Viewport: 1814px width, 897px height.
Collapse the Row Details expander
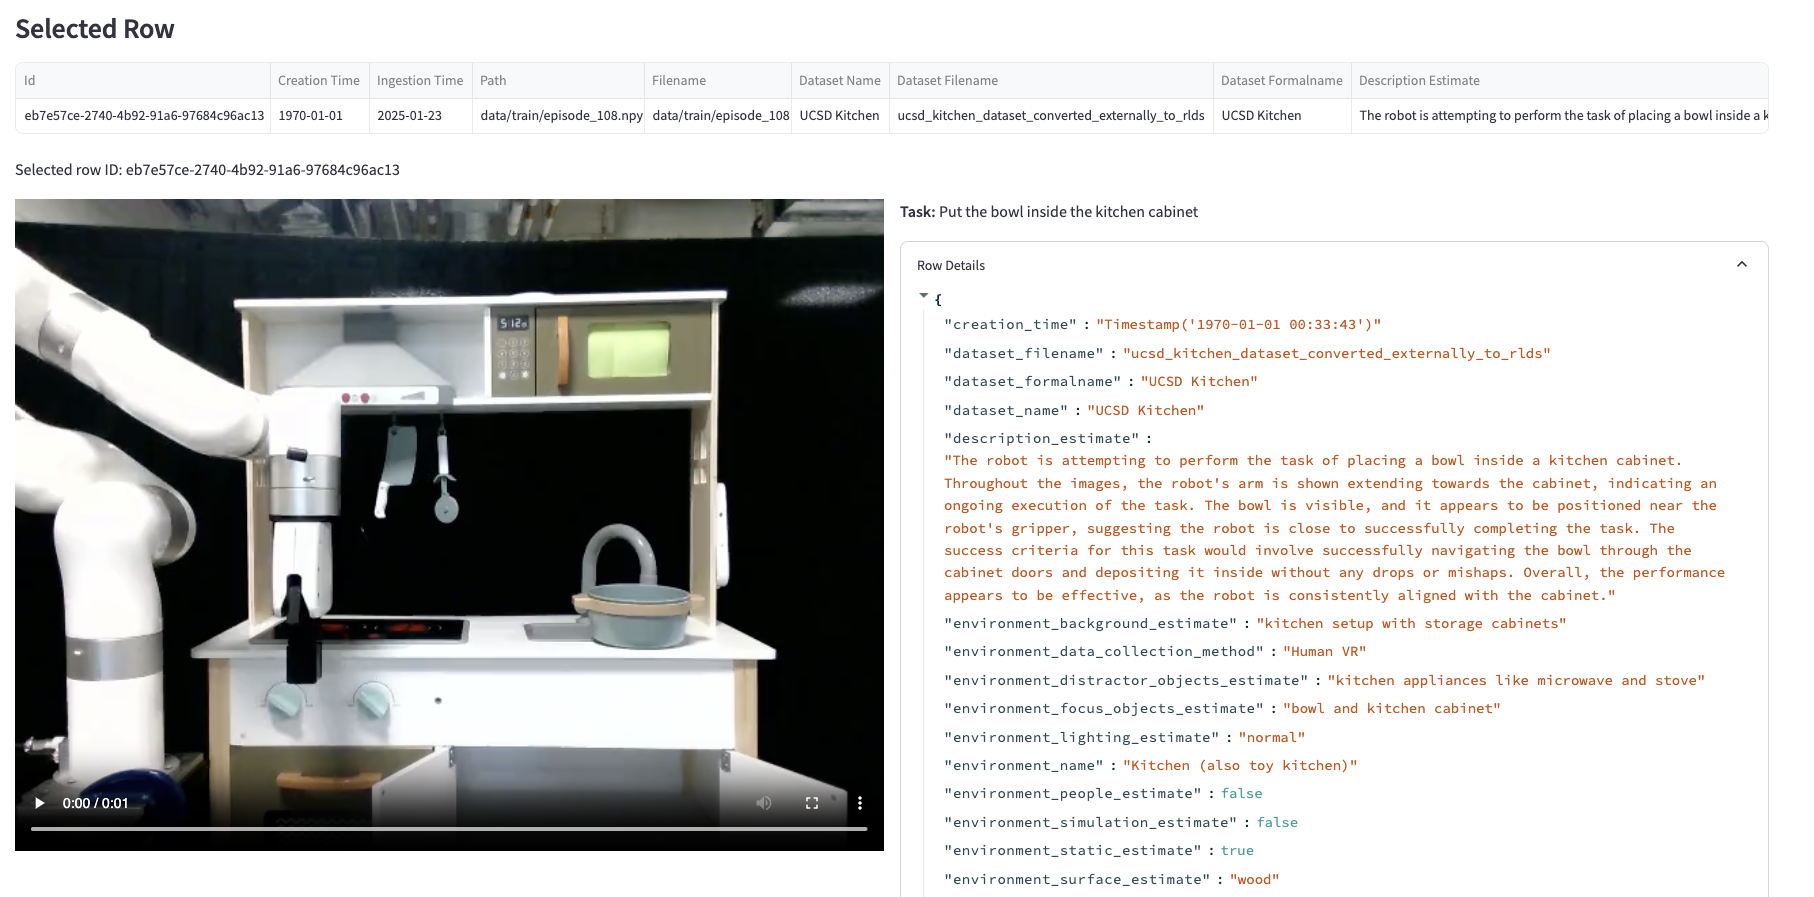coord(1741,265)
